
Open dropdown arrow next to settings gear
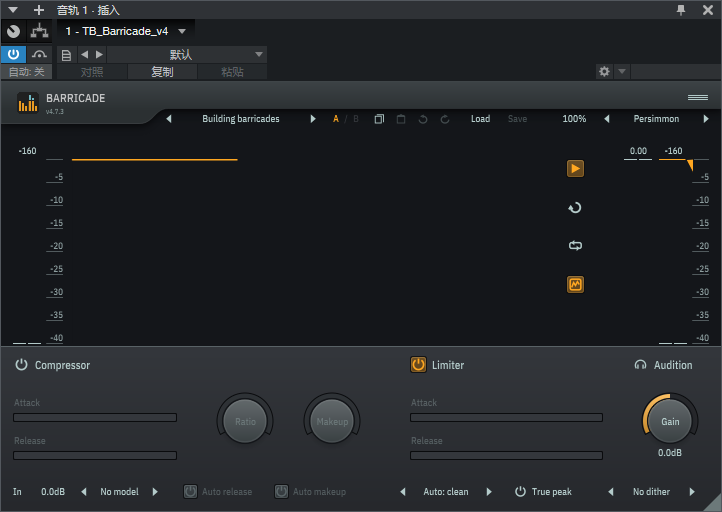pyautogui.click(x=622, y=71)
